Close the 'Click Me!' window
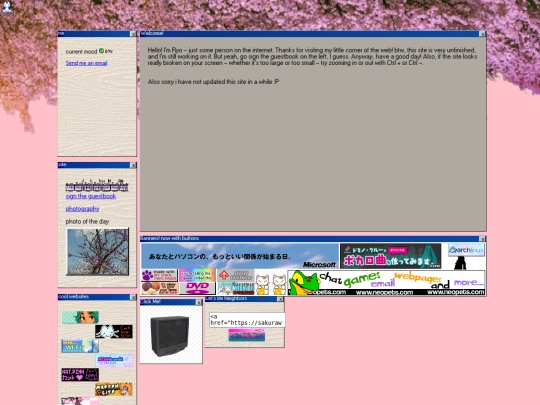 click(199, 302)
